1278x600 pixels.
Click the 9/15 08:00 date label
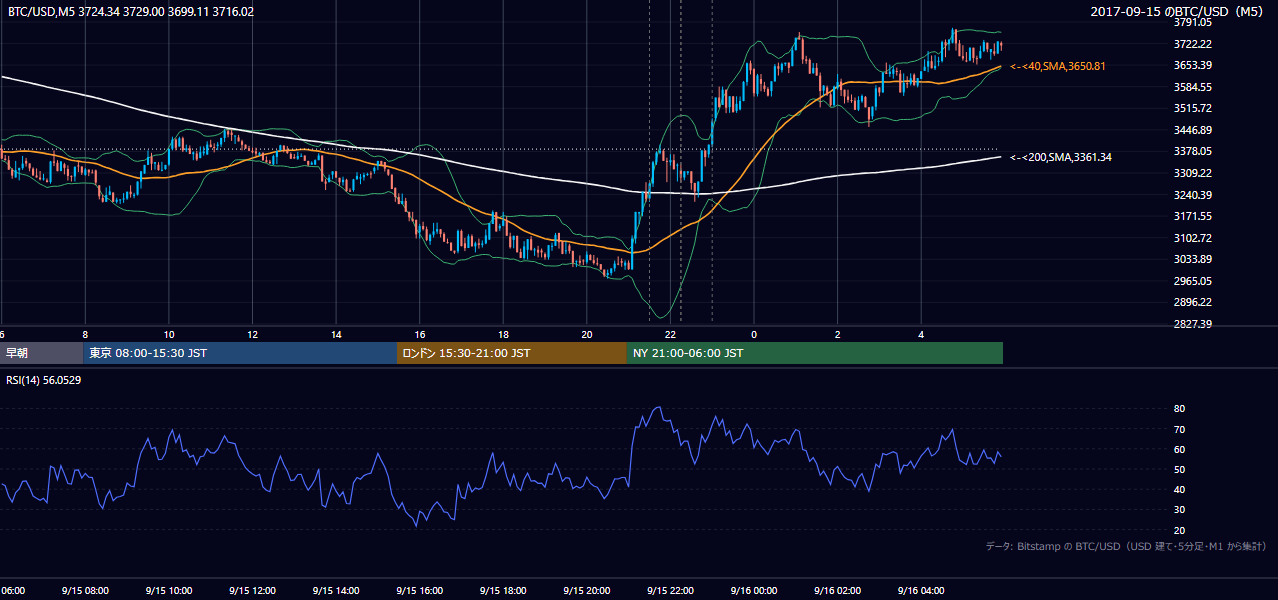[84, 591]
